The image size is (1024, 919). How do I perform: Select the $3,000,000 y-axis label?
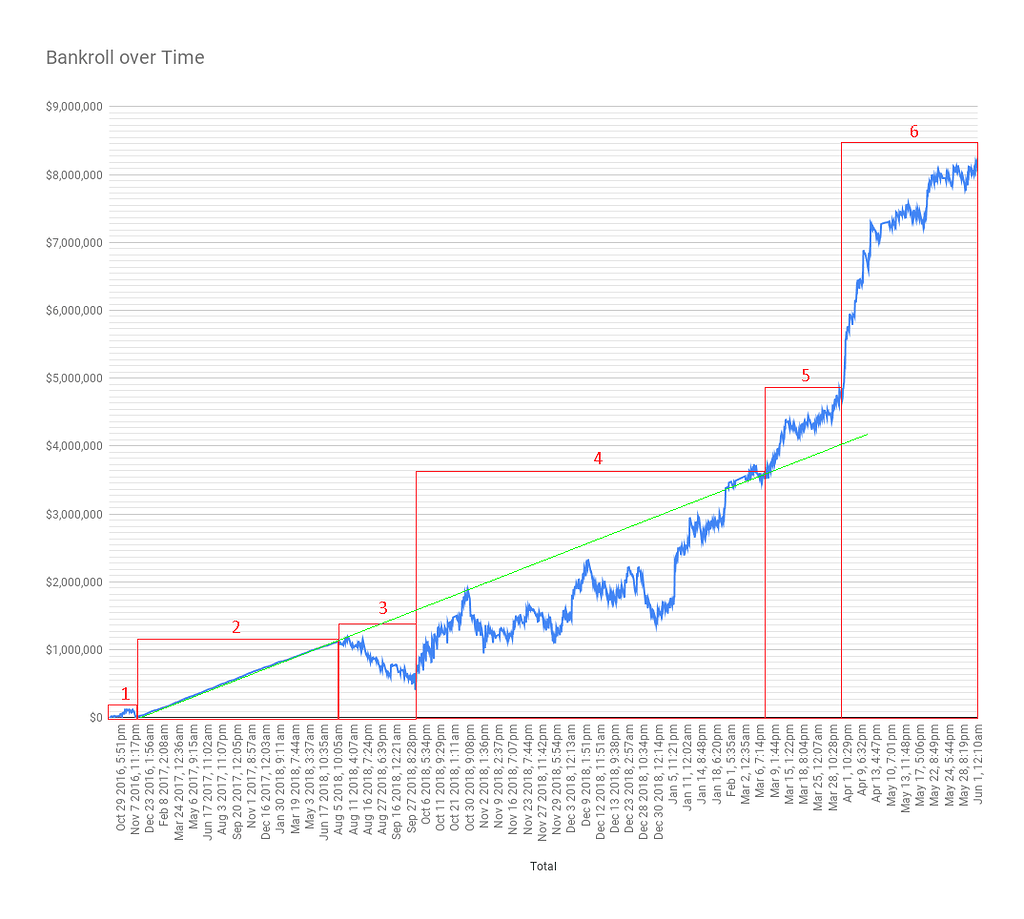(74, 514)
